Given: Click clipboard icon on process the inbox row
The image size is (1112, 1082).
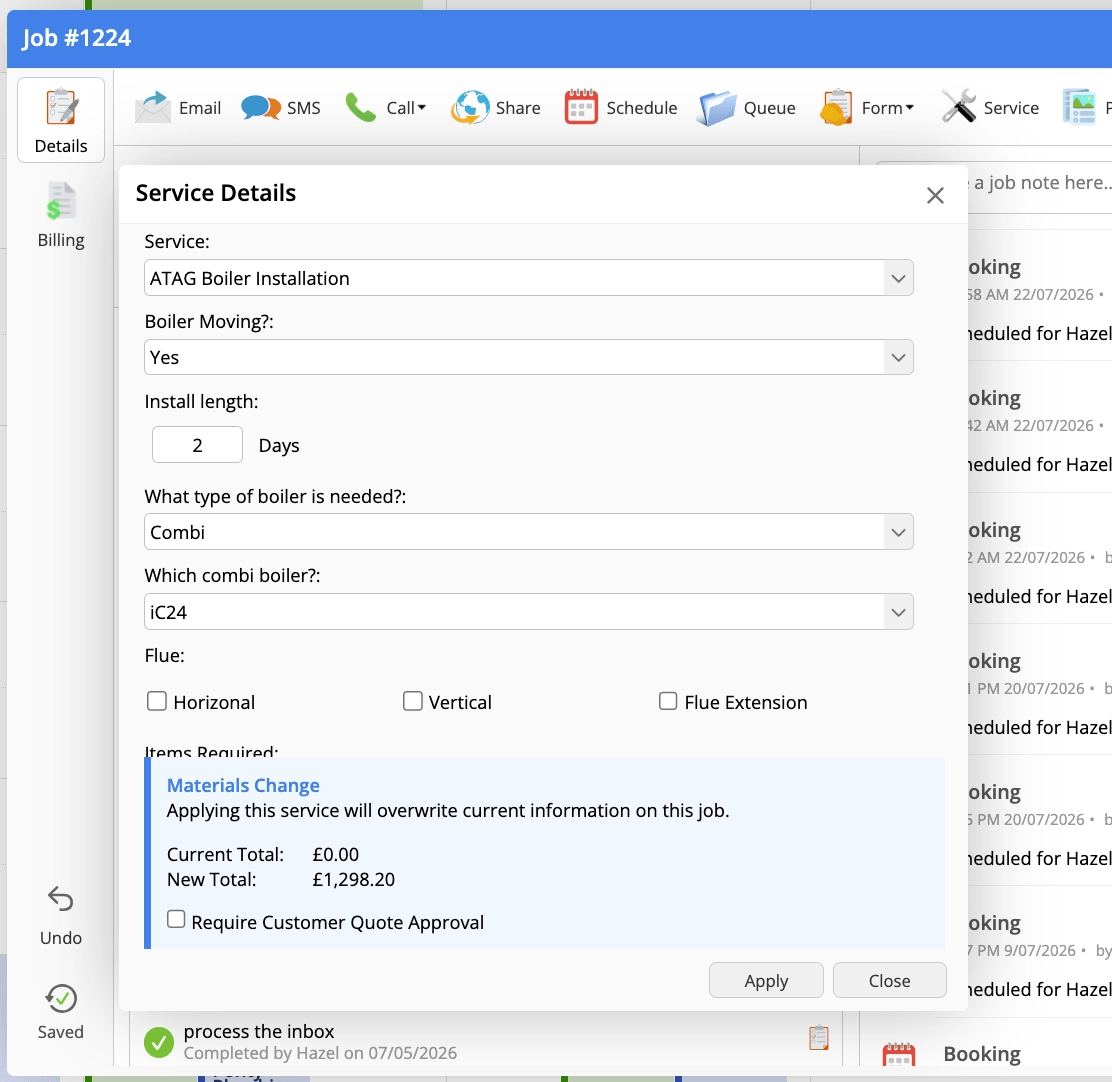Looking at the screenshot, I should click(x=819, y=1037).
